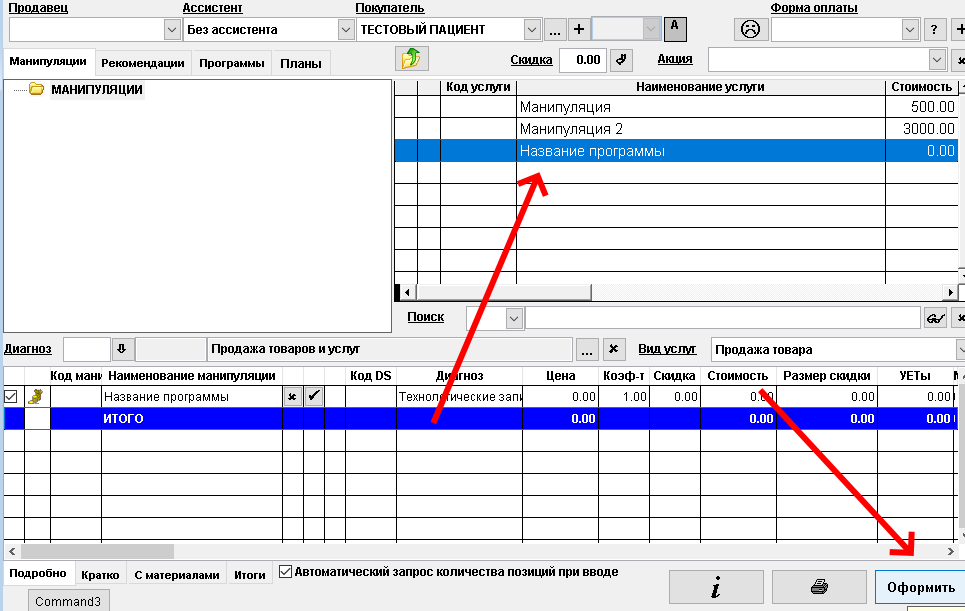
Task: Toggle the 'A' button near Покупатель
Action: [675, 26]
